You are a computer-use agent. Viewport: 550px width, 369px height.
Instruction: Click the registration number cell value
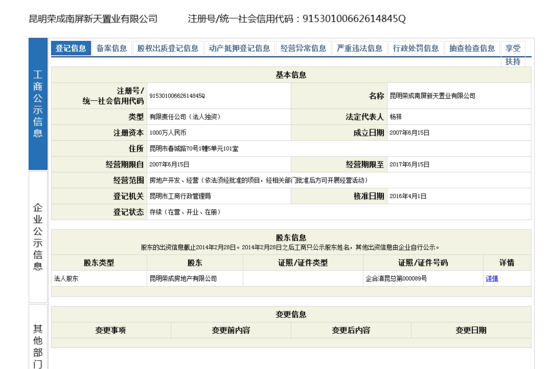point(177,96)
